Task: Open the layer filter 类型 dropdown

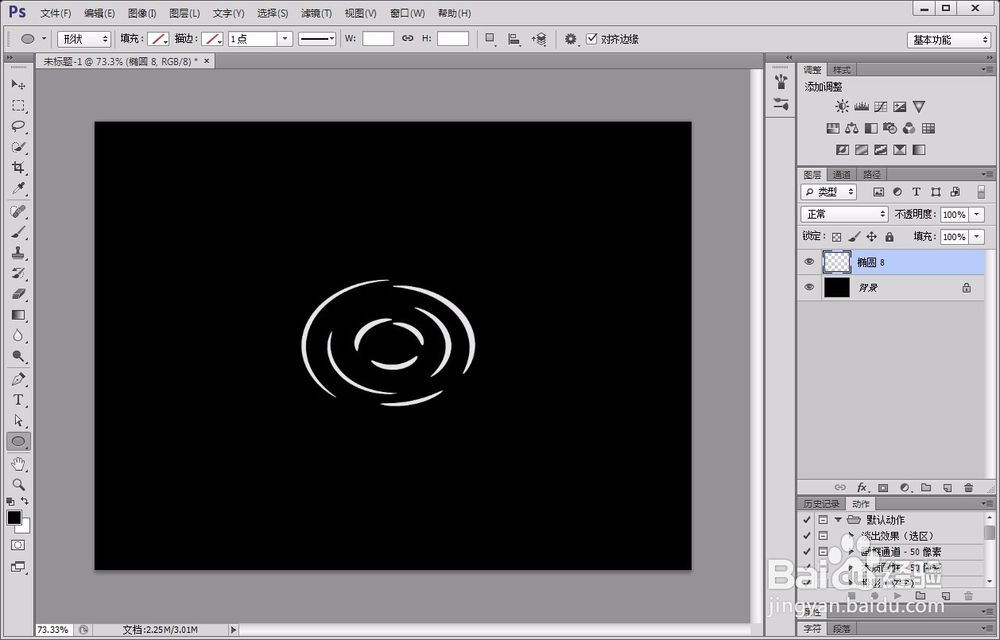Action: [x=829, y=192]
